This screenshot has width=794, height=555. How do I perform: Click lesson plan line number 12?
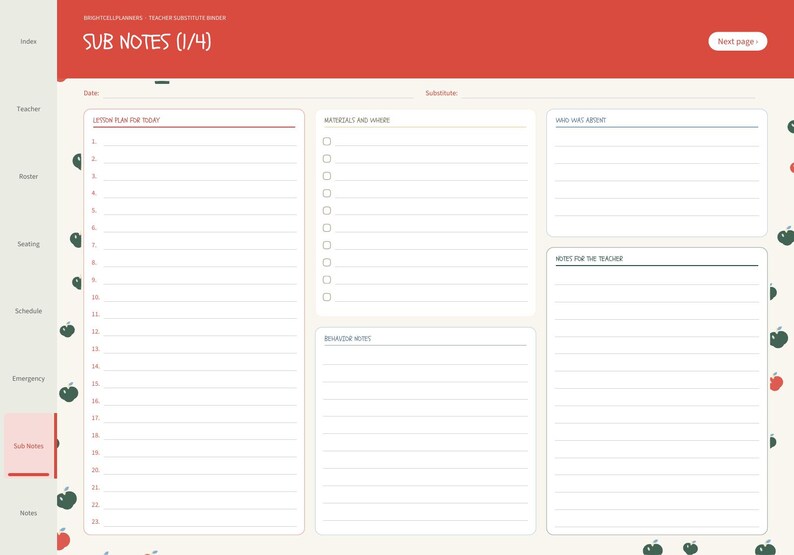[200, 332]
